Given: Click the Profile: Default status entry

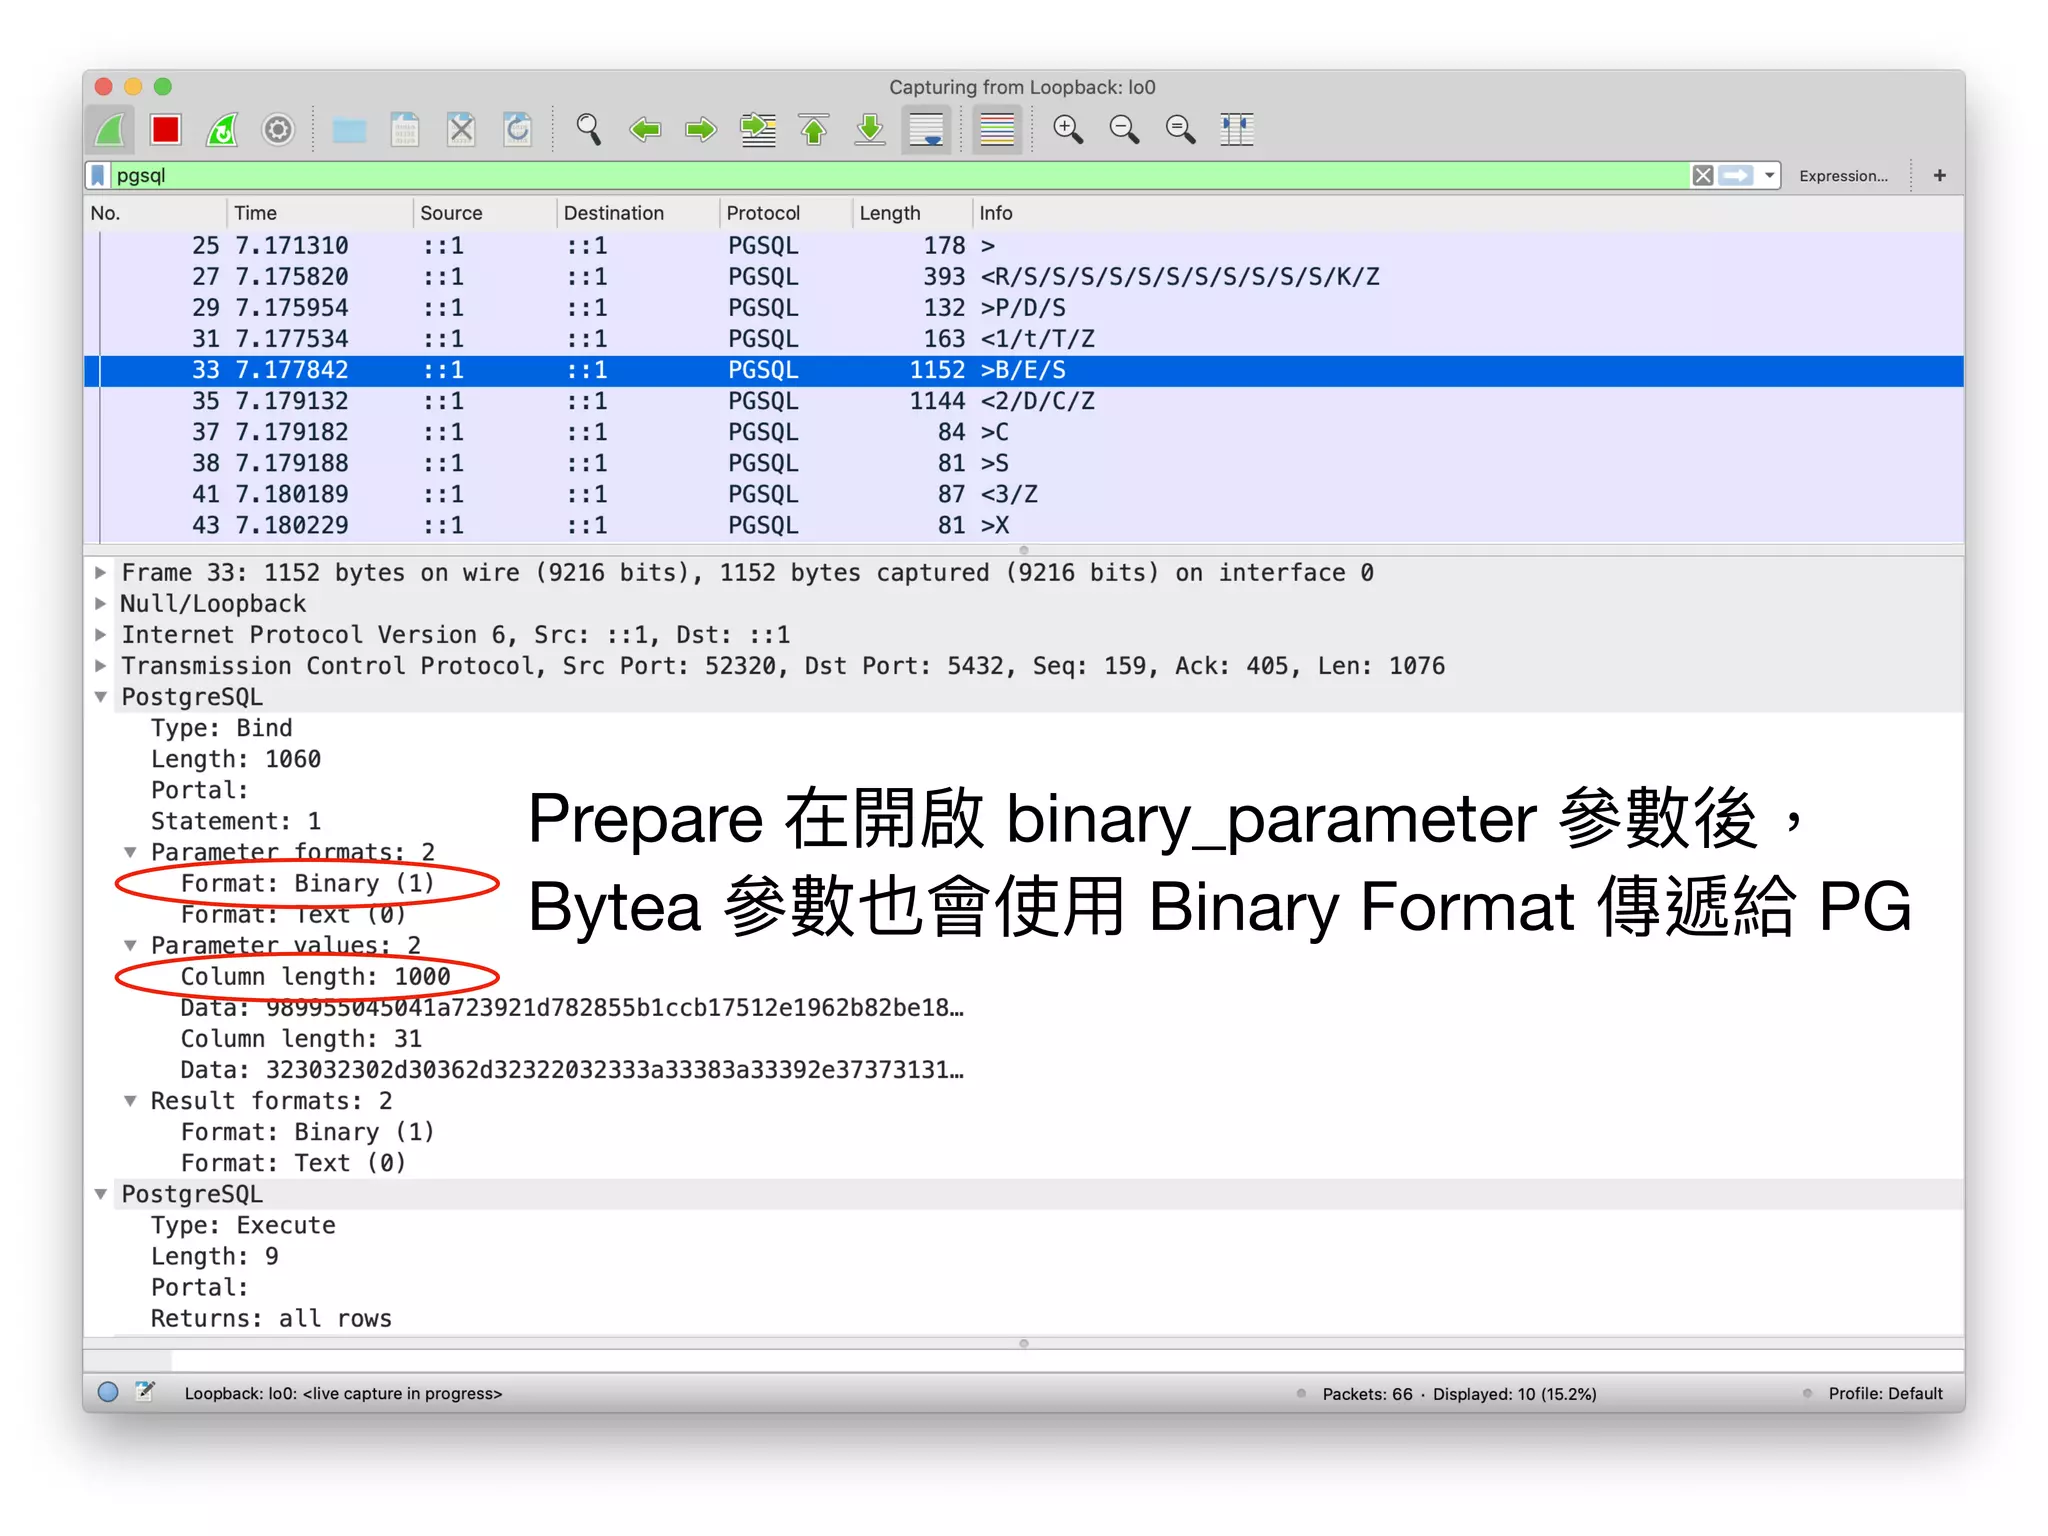Looking at the screenshot, I should [x=1885, y=1394].
